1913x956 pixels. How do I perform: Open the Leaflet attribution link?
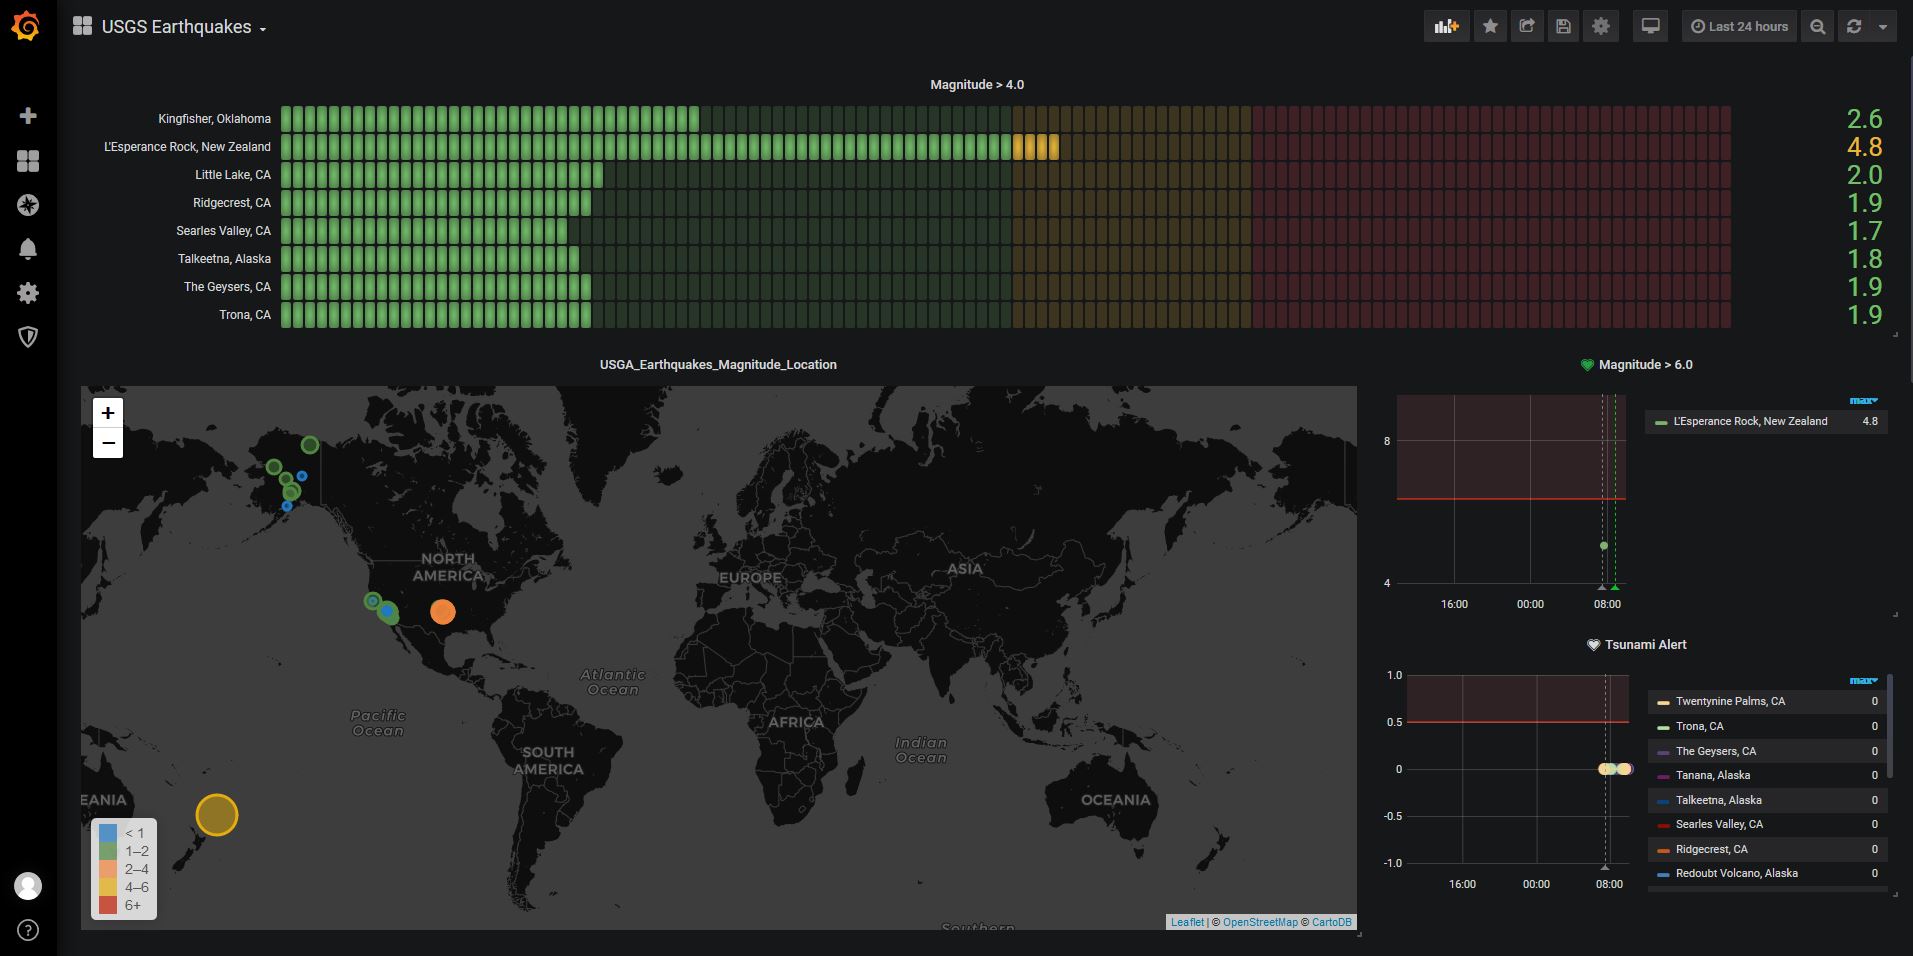pyautogui.click(x=1187, y=922)
